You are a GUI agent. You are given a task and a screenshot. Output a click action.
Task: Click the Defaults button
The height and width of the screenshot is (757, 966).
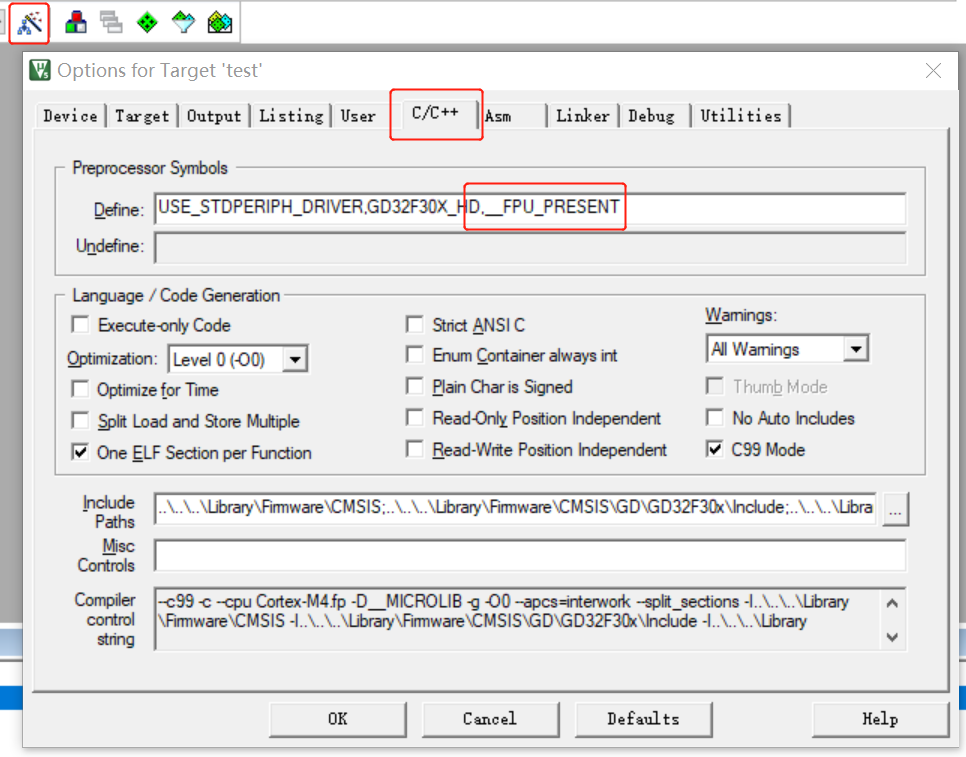643,719
